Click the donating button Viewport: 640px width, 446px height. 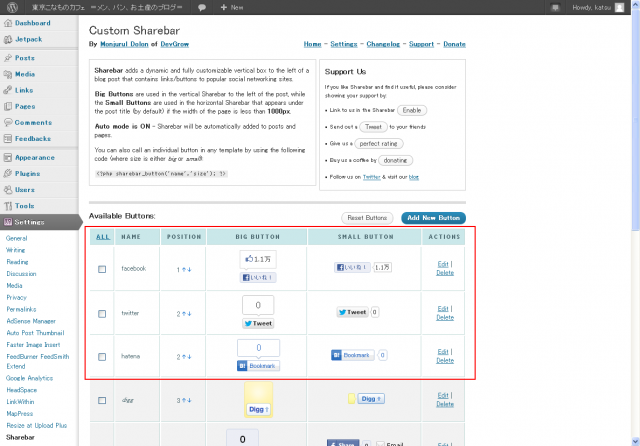click(396, 160)
